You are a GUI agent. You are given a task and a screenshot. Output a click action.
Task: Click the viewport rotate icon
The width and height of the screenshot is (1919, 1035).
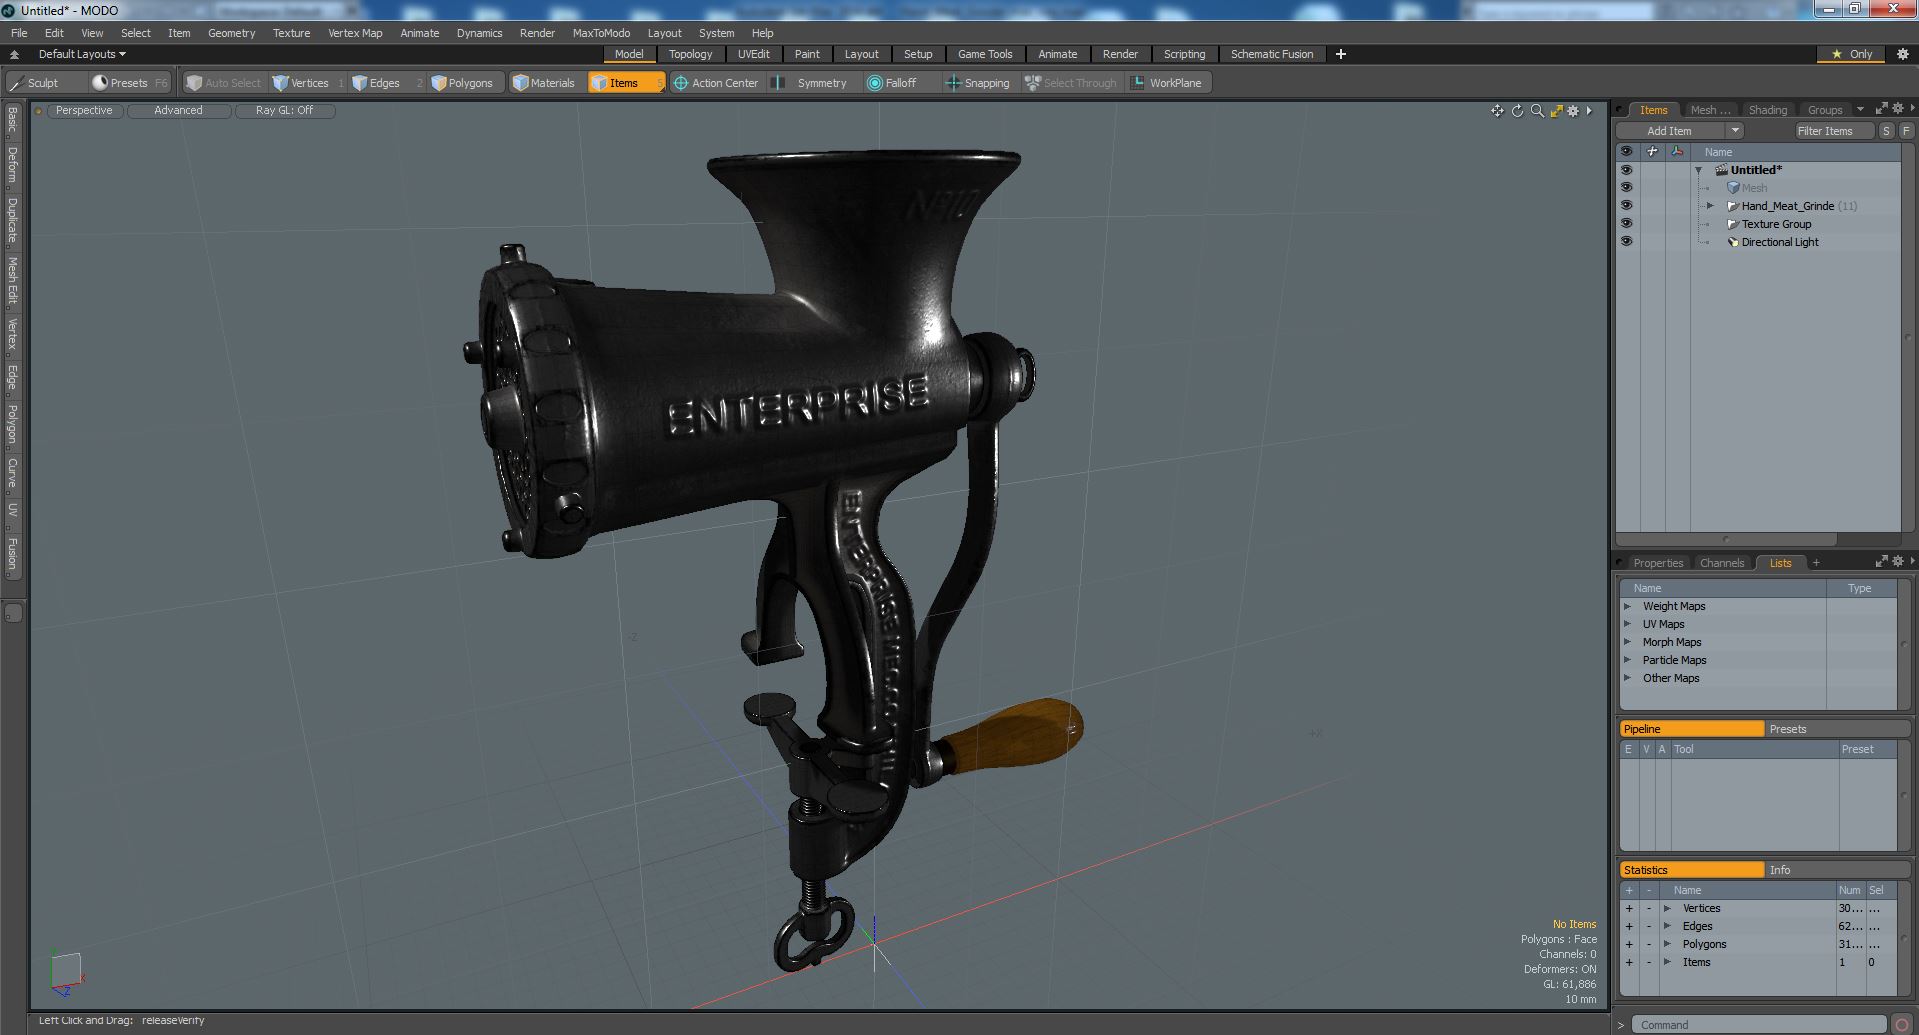[1517, 111]
